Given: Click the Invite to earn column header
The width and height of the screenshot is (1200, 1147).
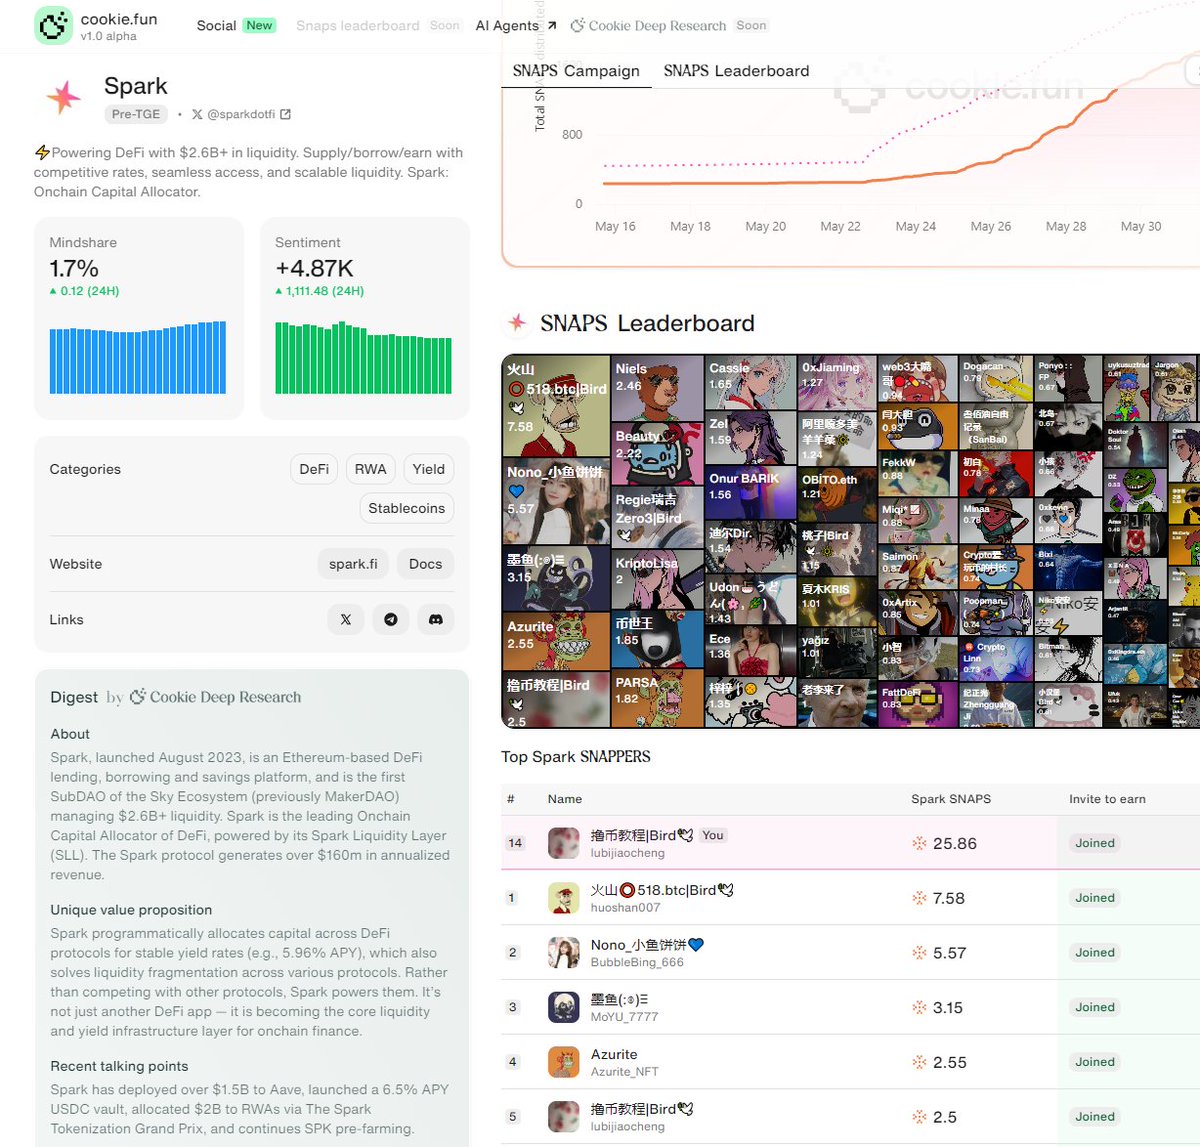Looking at the screenshot, I should pyautogui.click(x=1107, y=799).
